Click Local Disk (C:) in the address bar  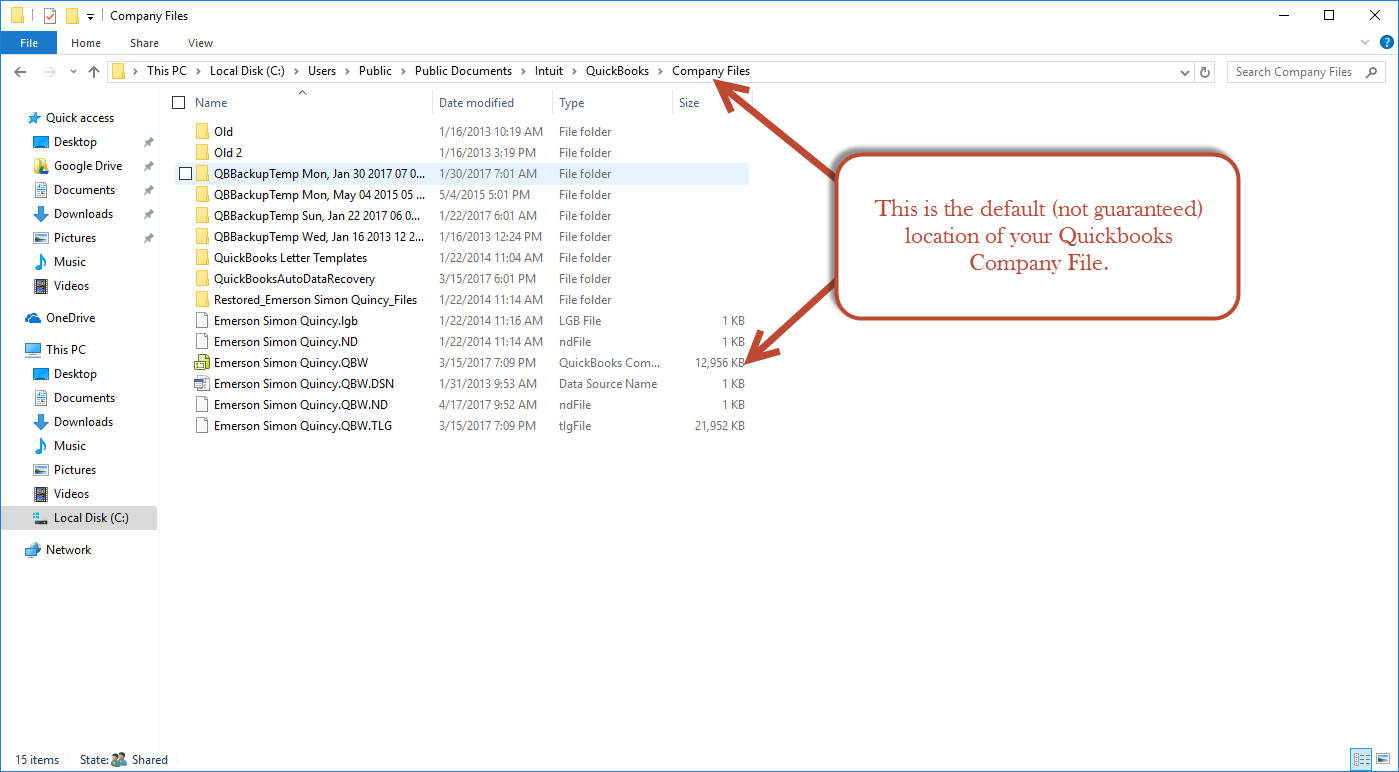[247, 71]
